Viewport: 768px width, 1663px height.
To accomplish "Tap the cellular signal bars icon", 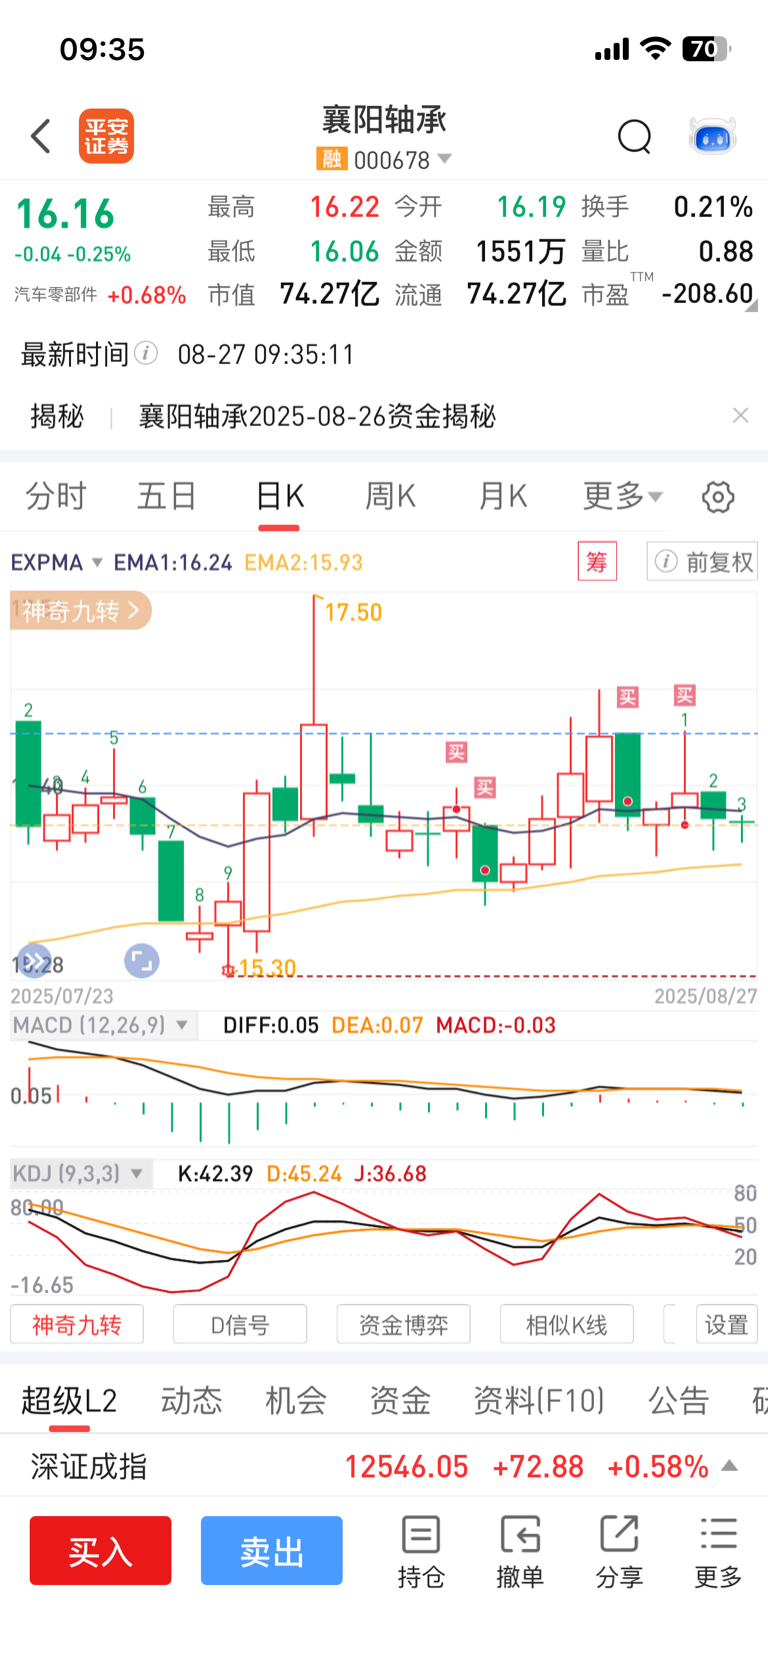I will pyautogui.click(x=612, y=49).
